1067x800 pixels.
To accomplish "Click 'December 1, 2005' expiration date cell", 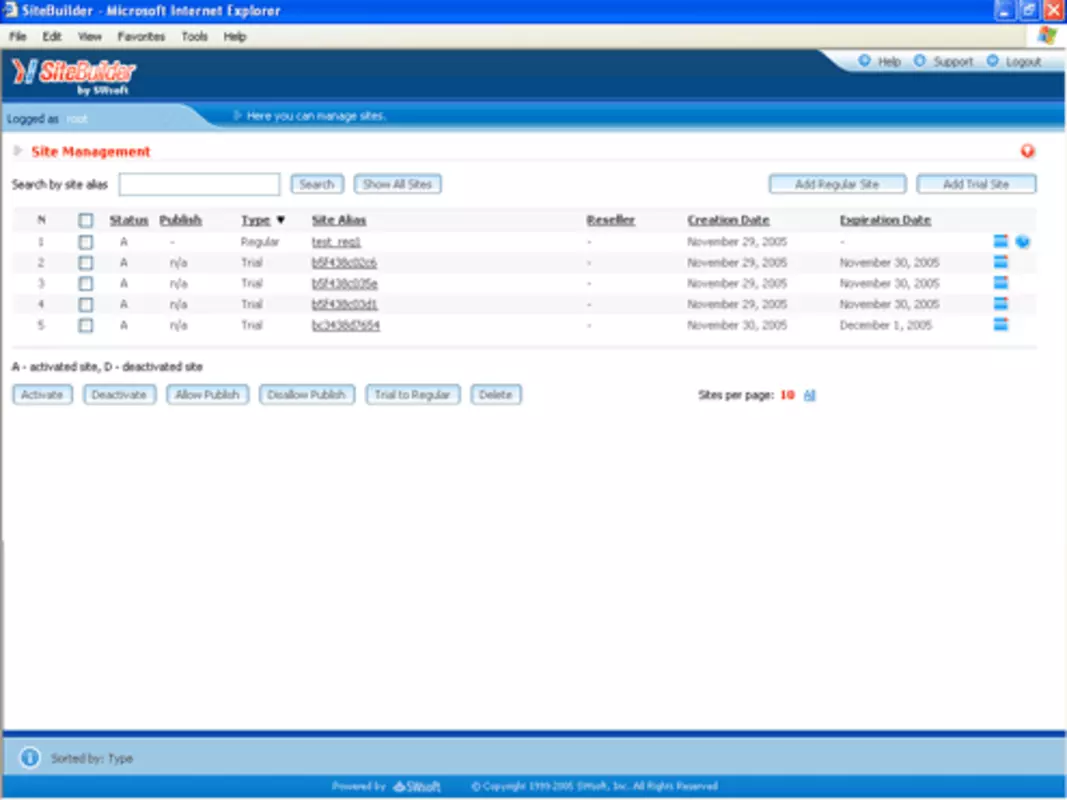I will point(885,325).
